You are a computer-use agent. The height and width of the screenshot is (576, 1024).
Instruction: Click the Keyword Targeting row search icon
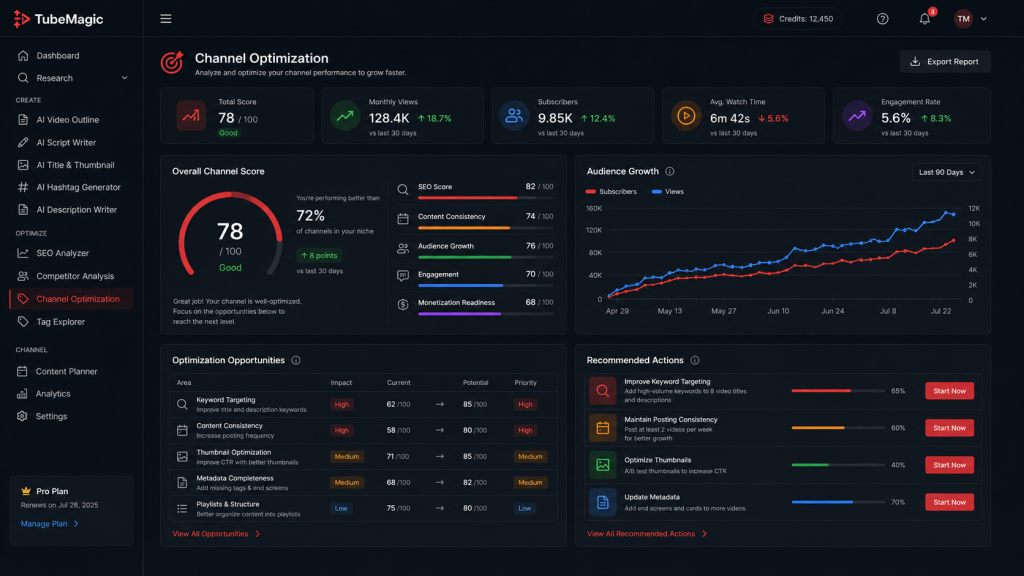(182, 404)
